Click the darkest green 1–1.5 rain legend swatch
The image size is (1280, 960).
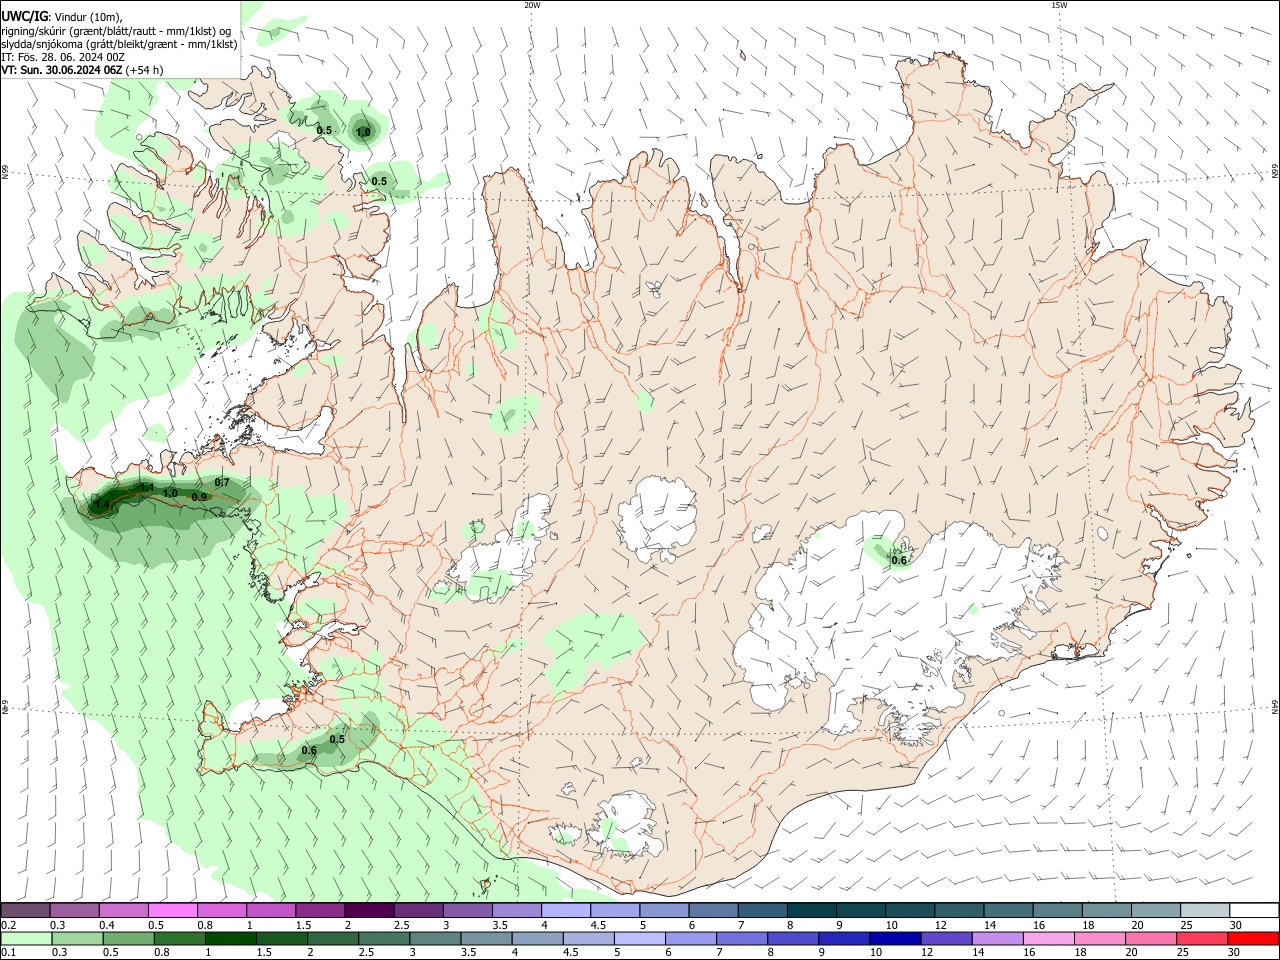(x=231, y=939)
